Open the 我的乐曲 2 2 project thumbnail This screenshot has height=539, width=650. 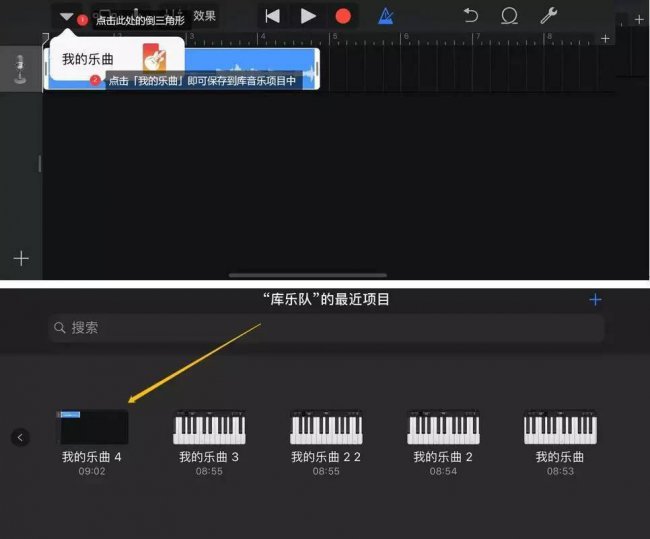[326, 427]
